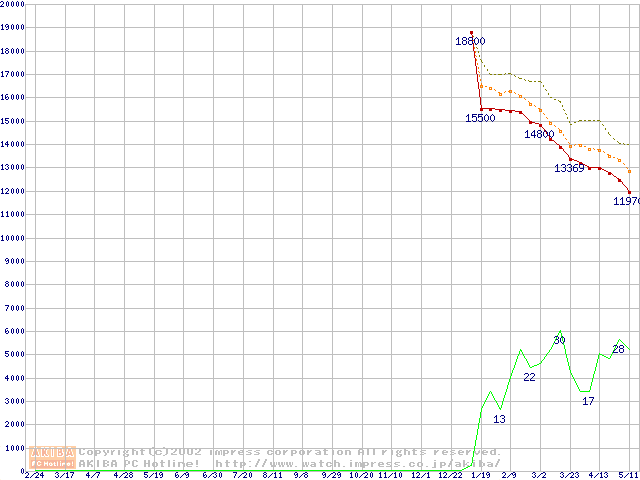Click the impress corporation copyright text
Viewport: 640px width, 480px height.
point(290,452)
